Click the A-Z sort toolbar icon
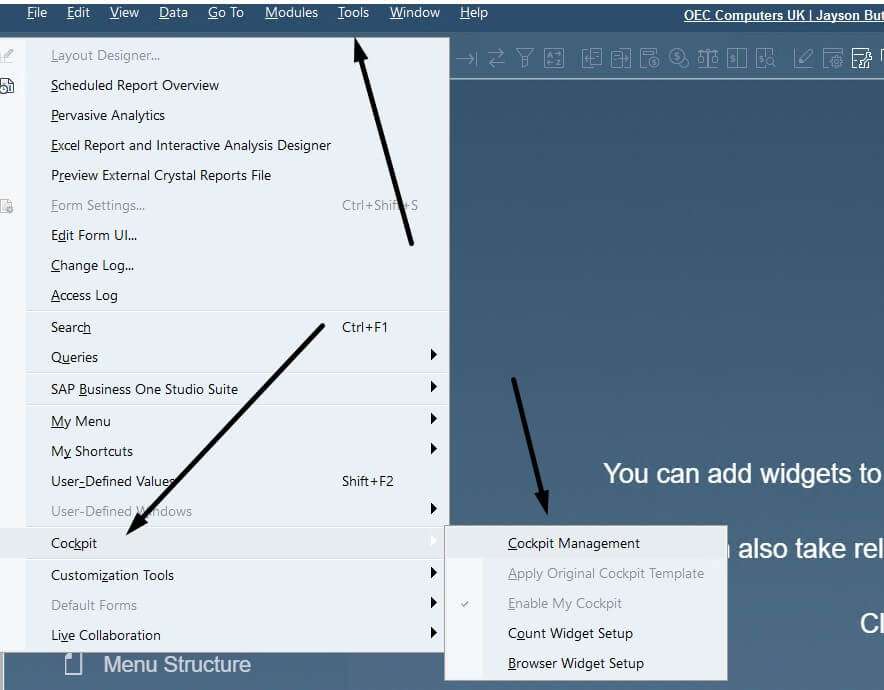 554,58
